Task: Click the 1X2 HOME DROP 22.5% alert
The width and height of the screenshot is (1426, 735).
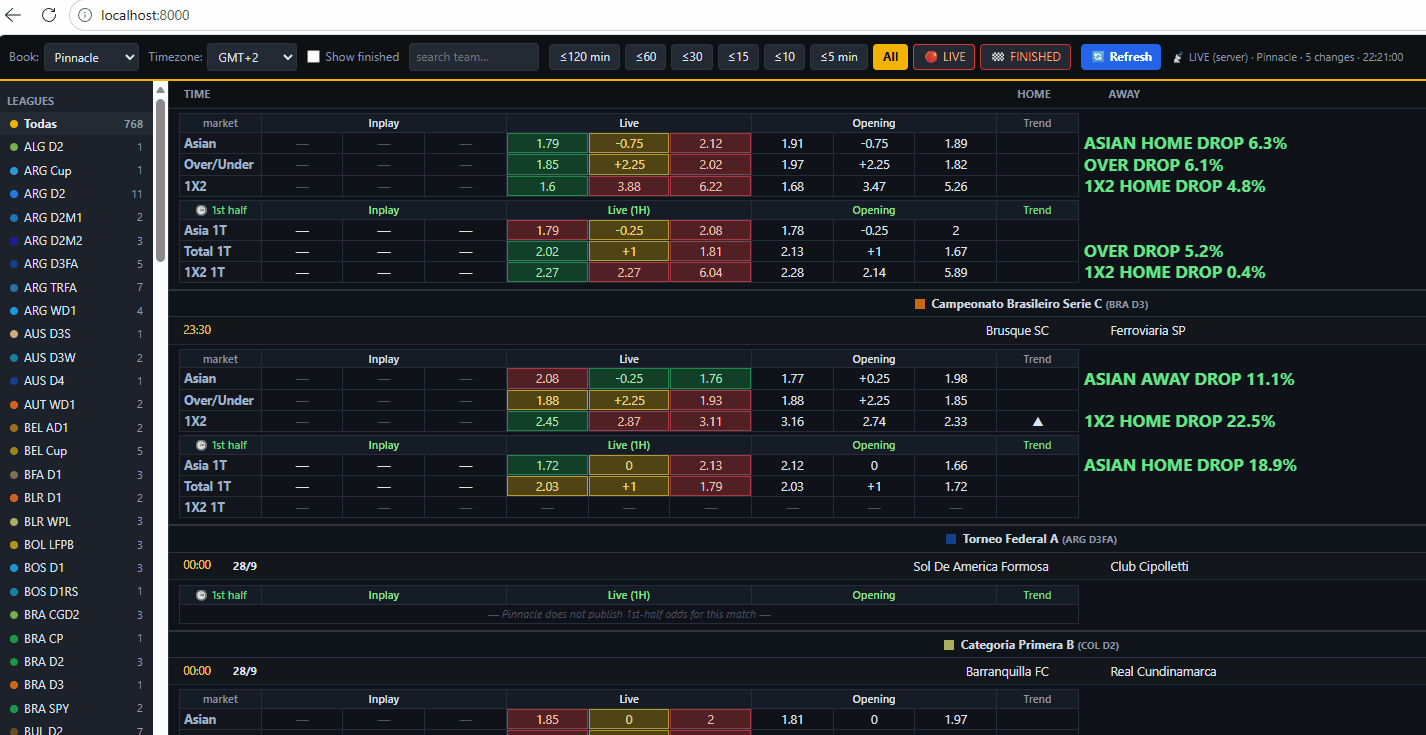Action: click(1179, 422)
